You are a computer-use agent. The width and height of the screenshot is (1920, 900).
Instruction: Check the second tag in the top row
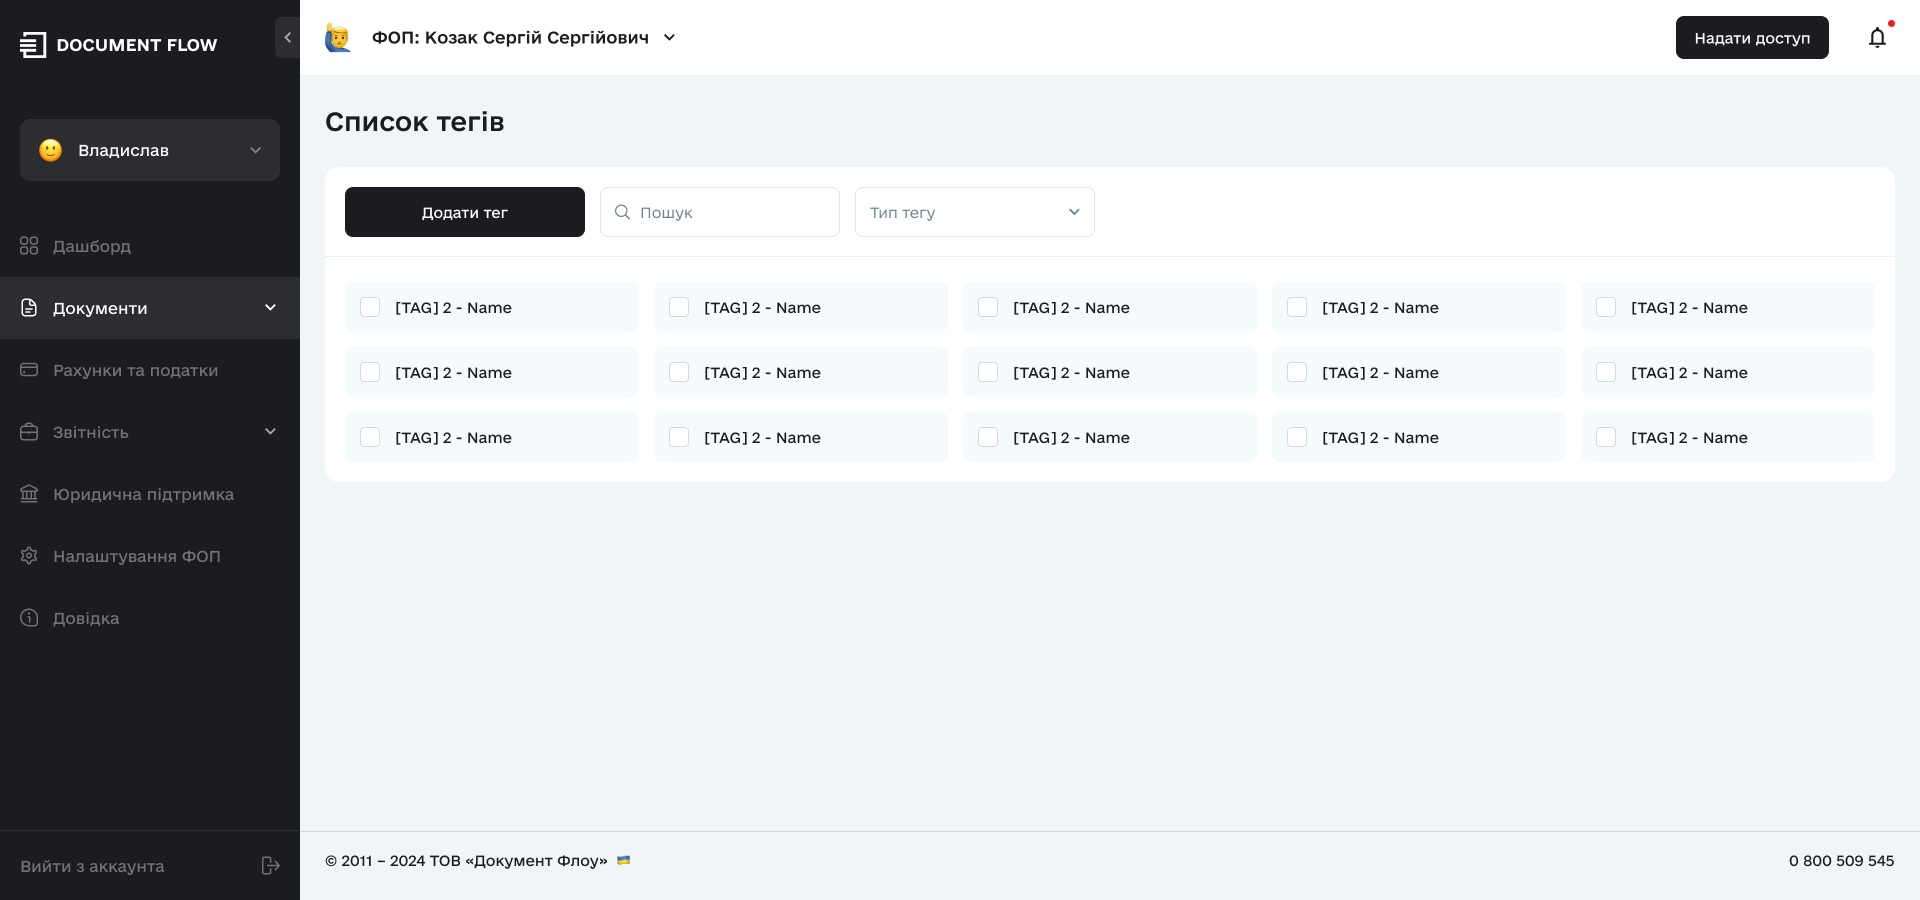pos(679,307)
